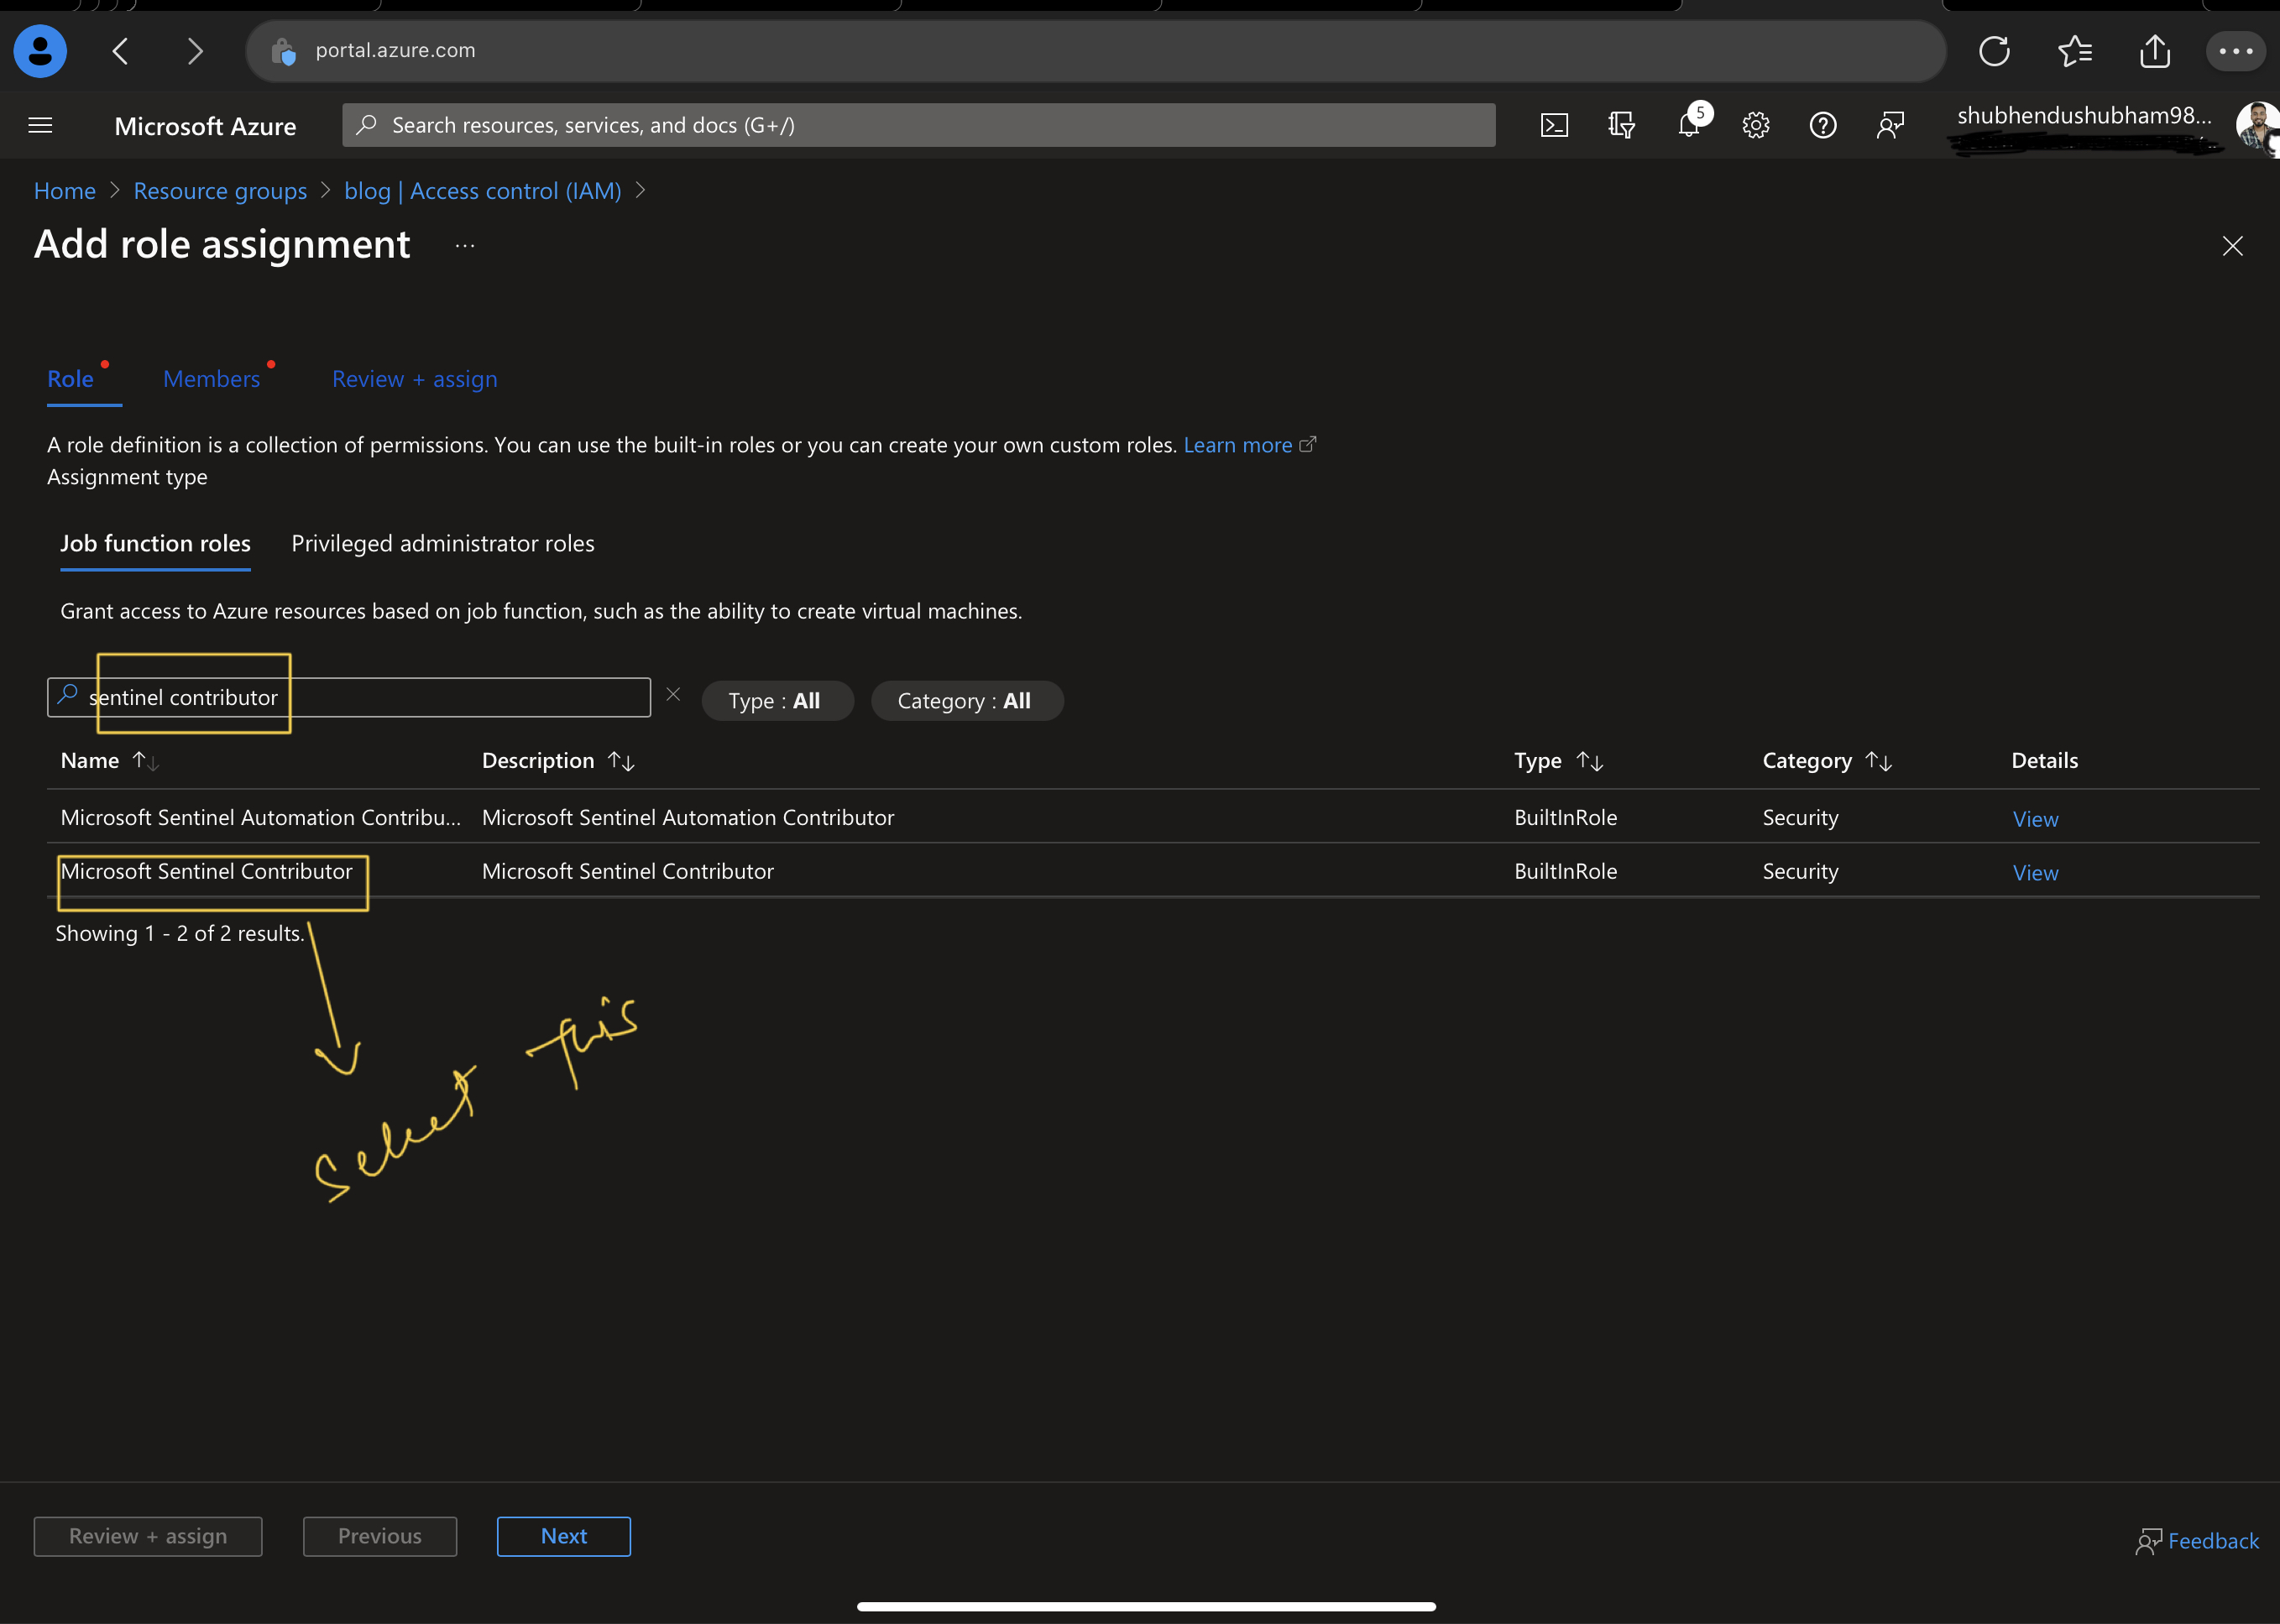Click the browser share icon
This screenshot has height=1624, width=2280.
coord(2155,51)
